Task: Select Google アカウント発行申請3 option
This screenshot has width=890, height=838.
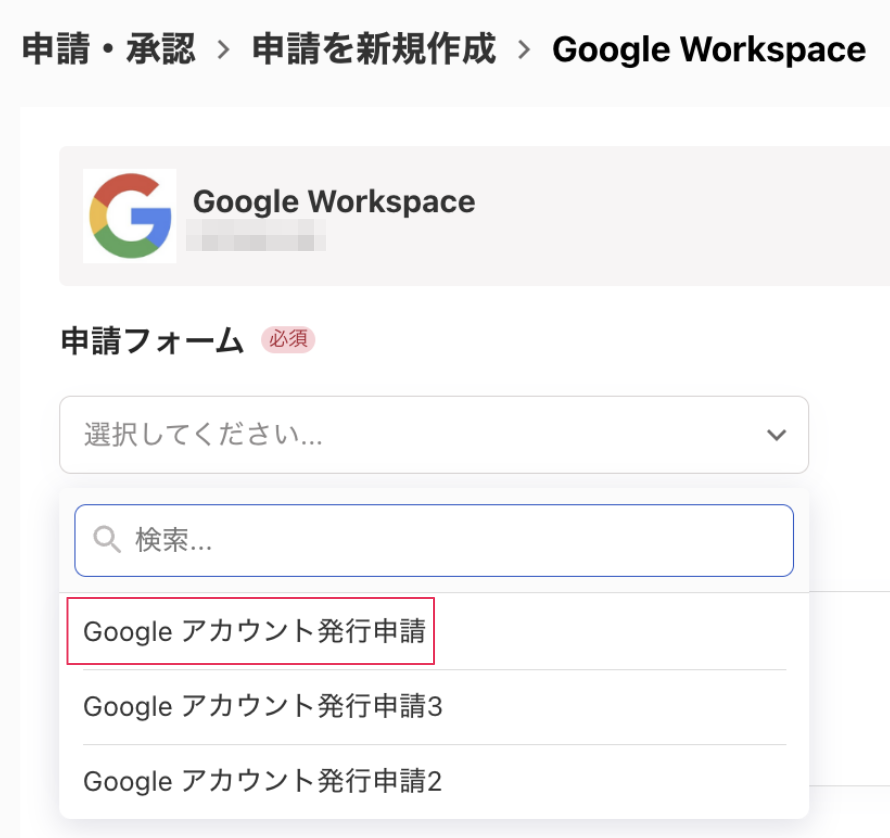Action: point(434,707)
